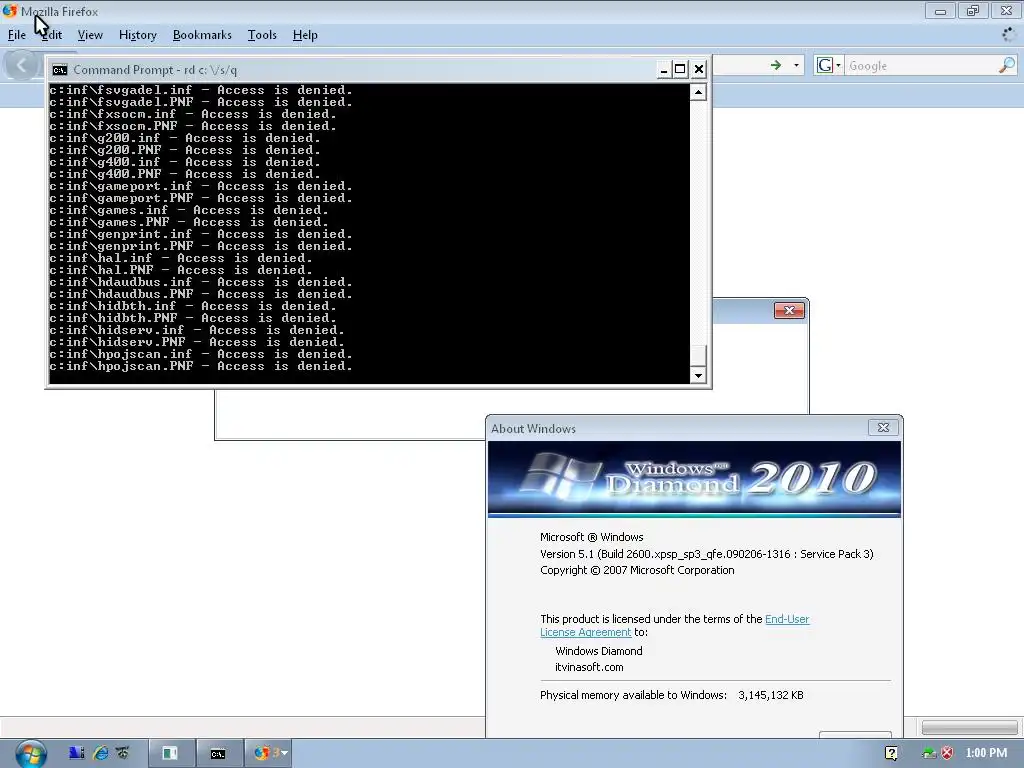This screenshot has height=768, width=1024.
Task: Open the Start menu orb
Action: 31,753
